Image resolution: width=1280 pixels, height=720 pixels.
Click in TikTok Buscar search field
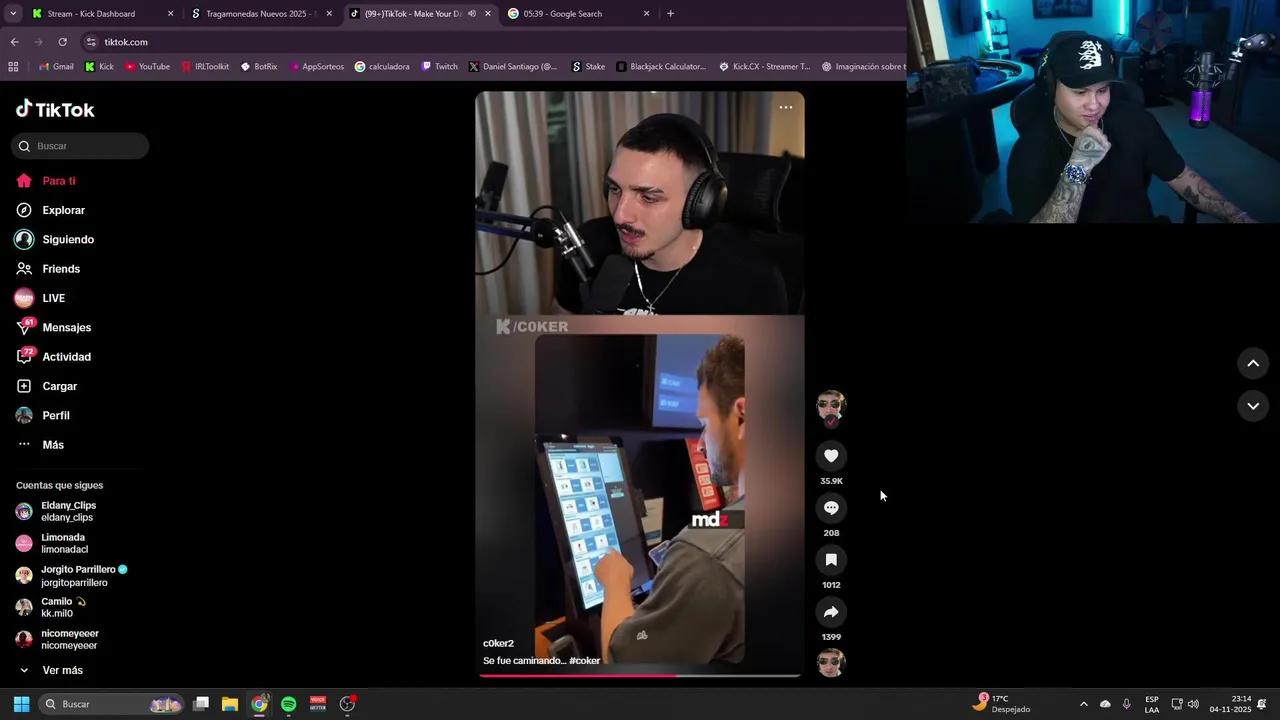[x=80, y=146]
